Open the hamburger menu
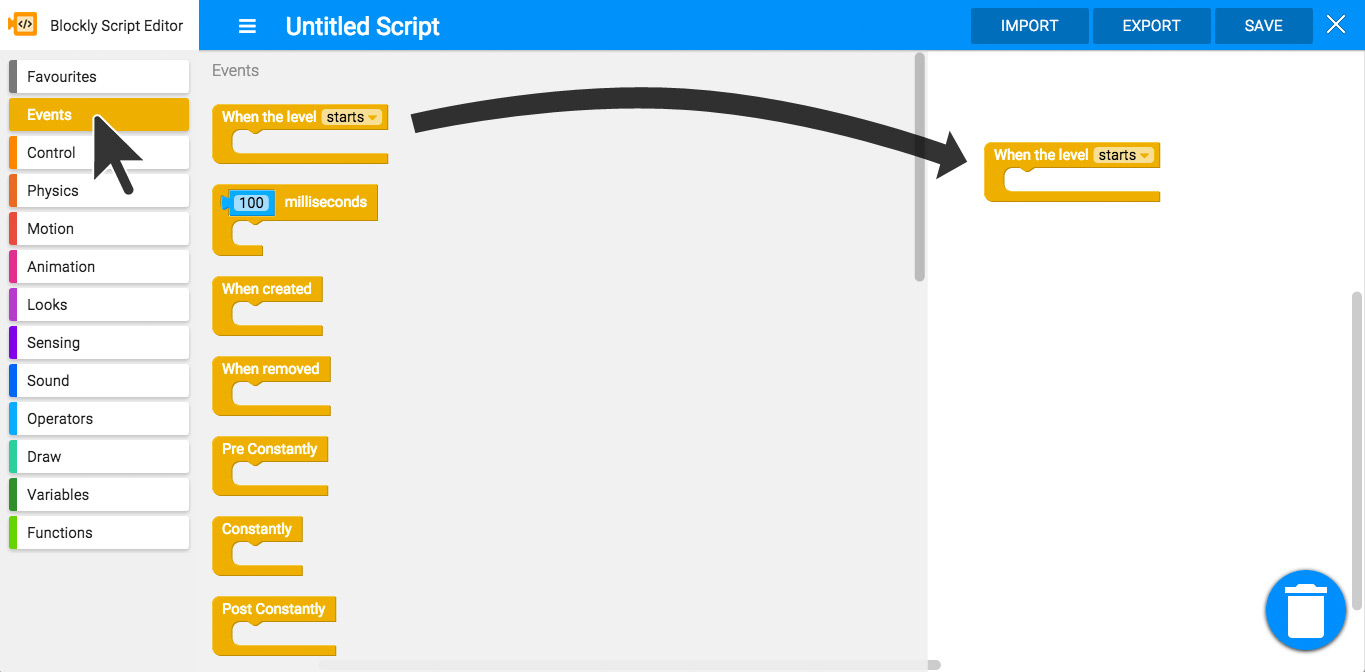 [x=247, y=26]
